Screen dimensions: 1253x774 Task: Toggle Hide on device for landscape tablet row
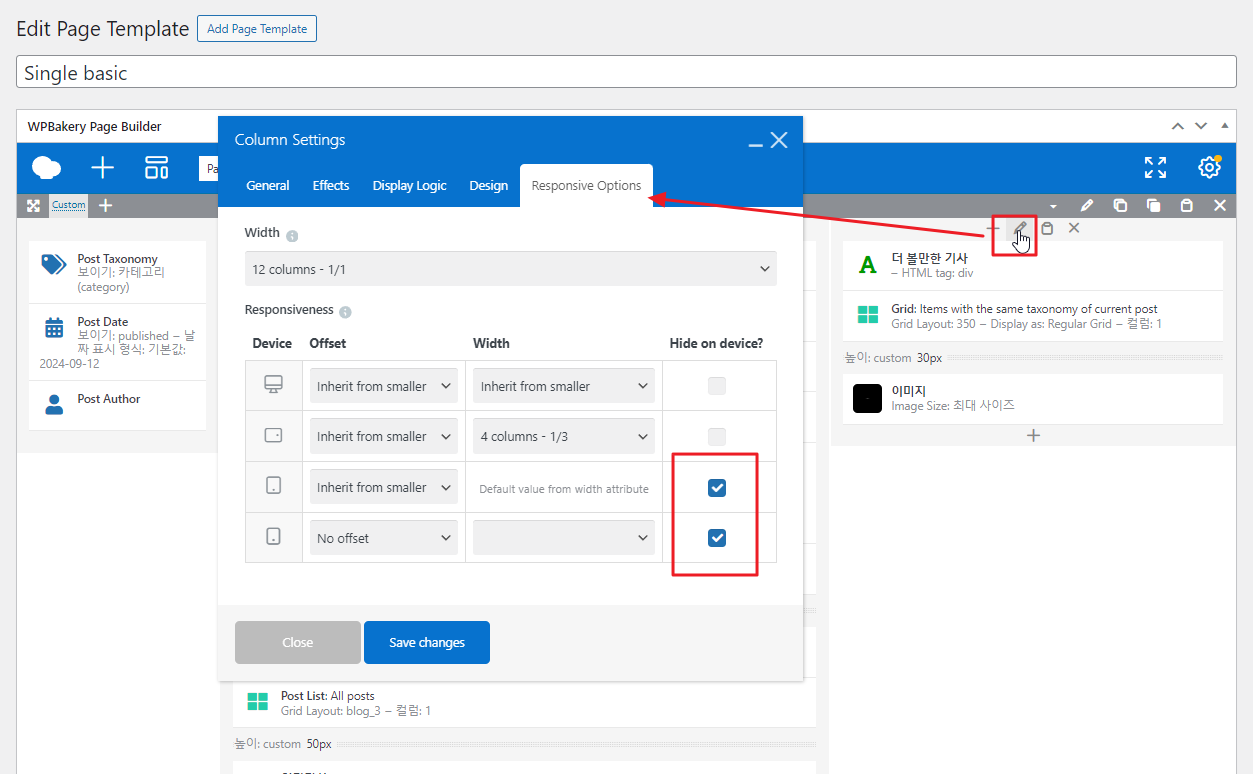pos(717,436)
